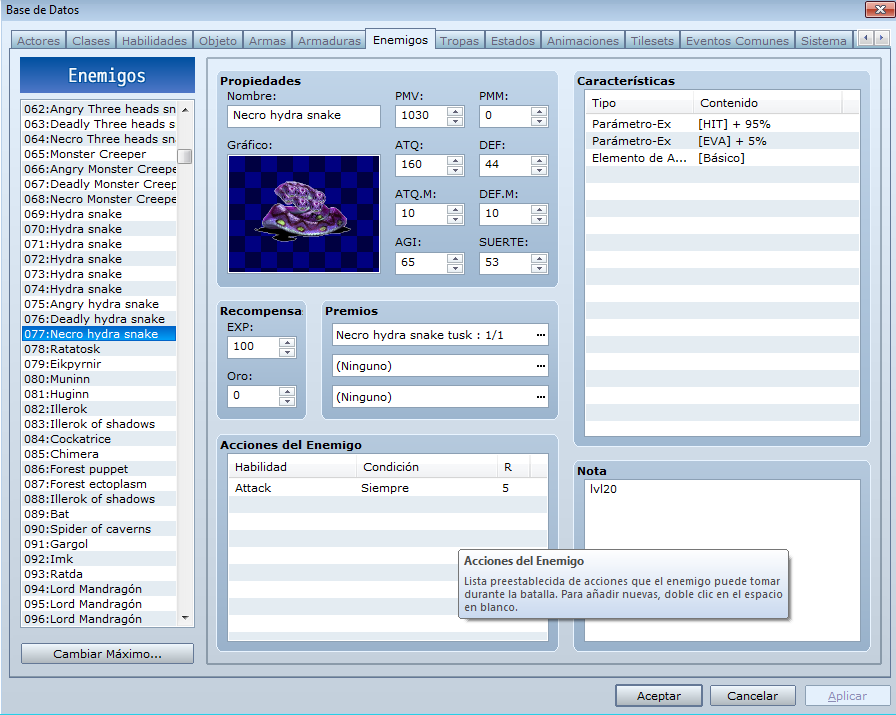Open the Actores tab
The height and width of the screenshot is (715, 896).
(38, 41)
